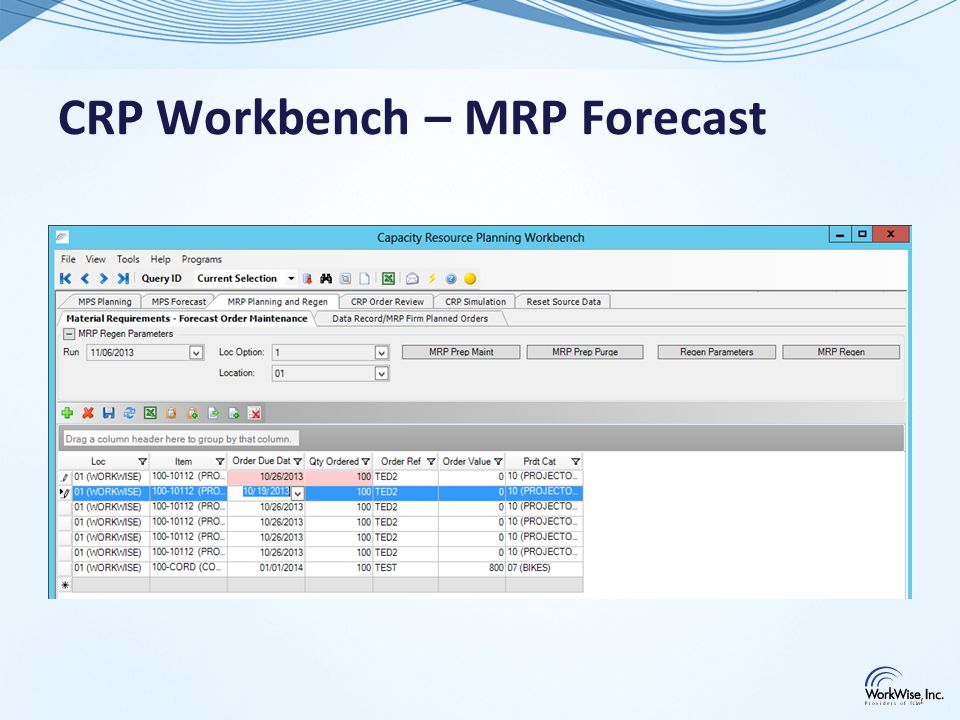Image resolution: width=960 pixels, height=720 pixels.
Task: Refresh the grid with blue arrows icon
Action: point(129,413)
